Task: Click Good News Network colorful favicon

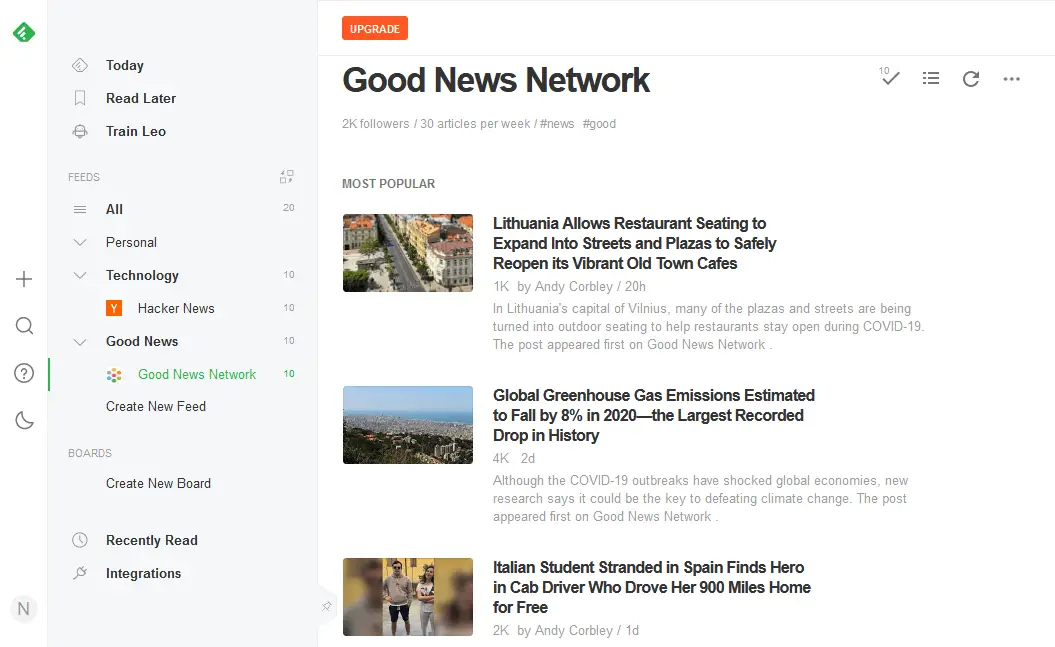Action: pos(114,375)
